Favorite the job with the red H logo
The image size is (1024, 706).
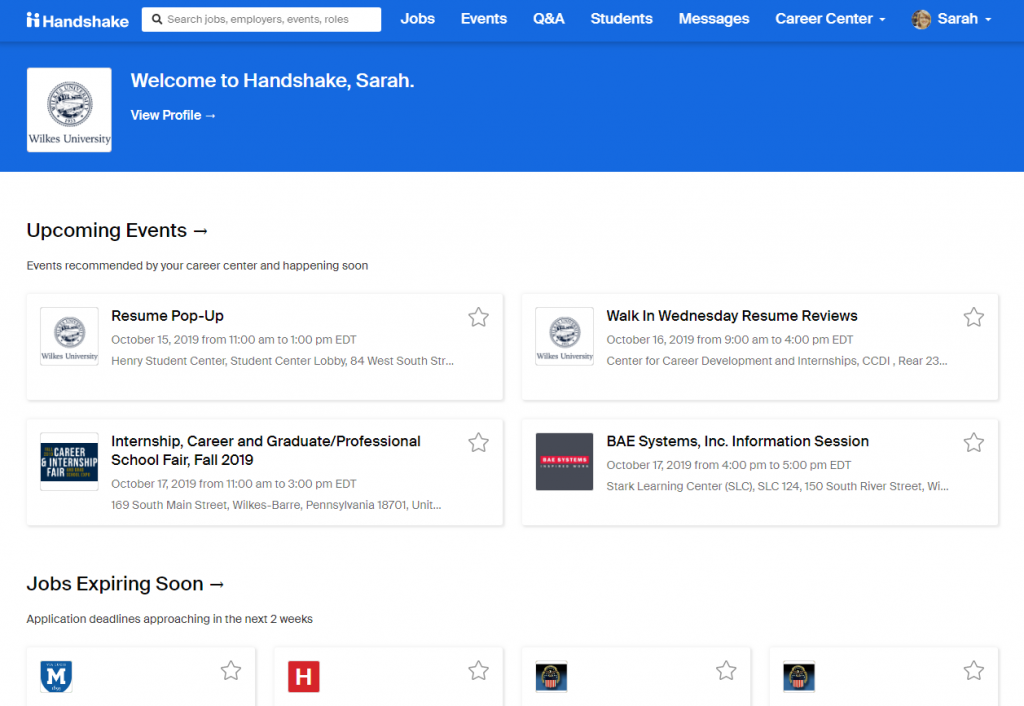(x=479, y=671)
